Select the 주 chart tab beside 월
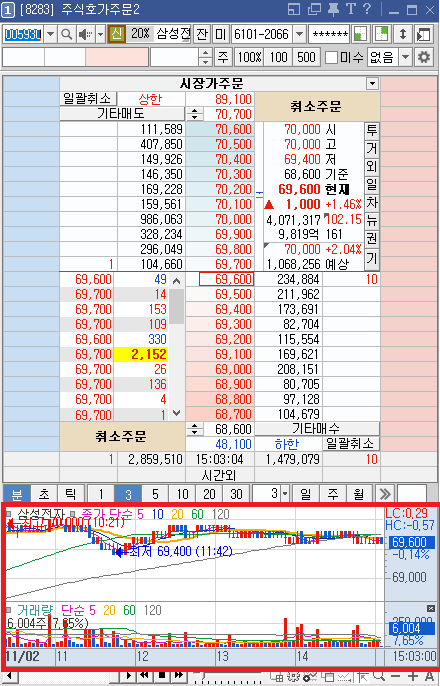 tap(333, 494)
